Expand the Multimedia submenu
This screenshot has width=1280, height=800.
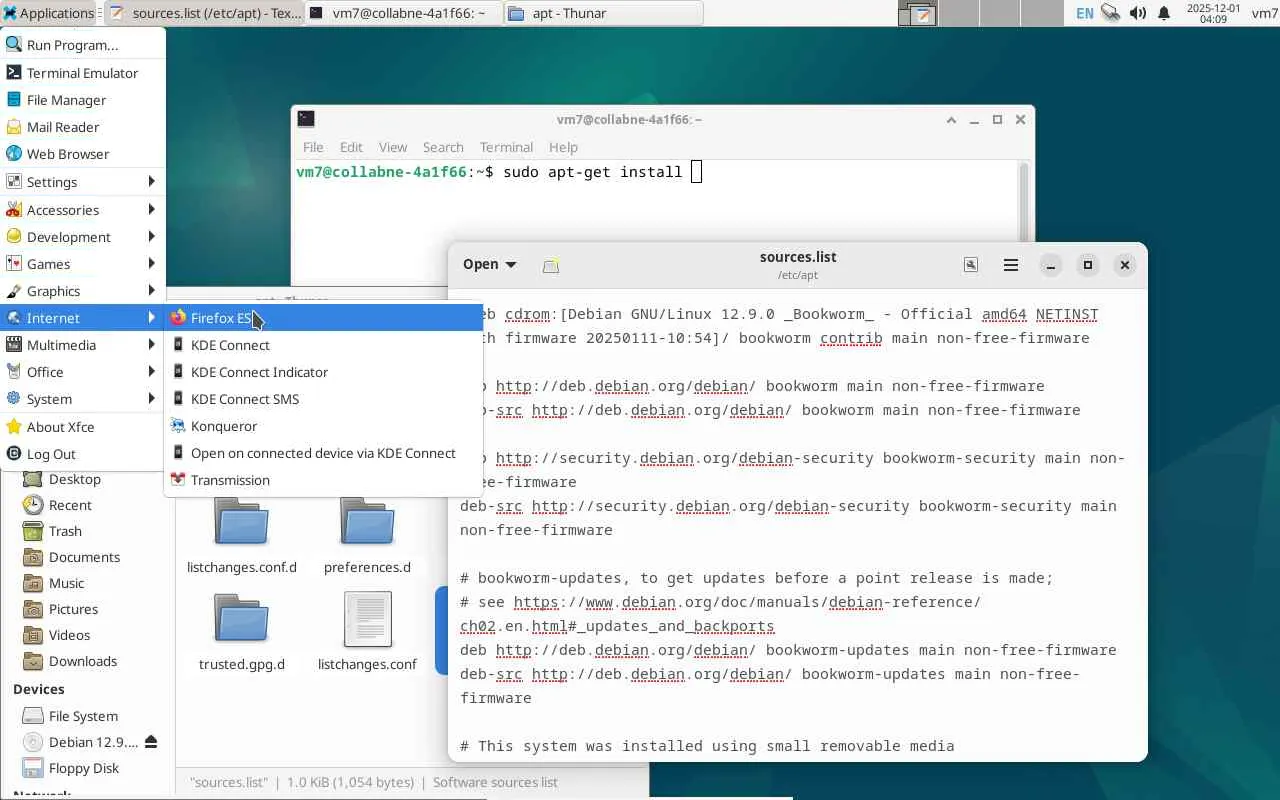[x=83, y=345]
